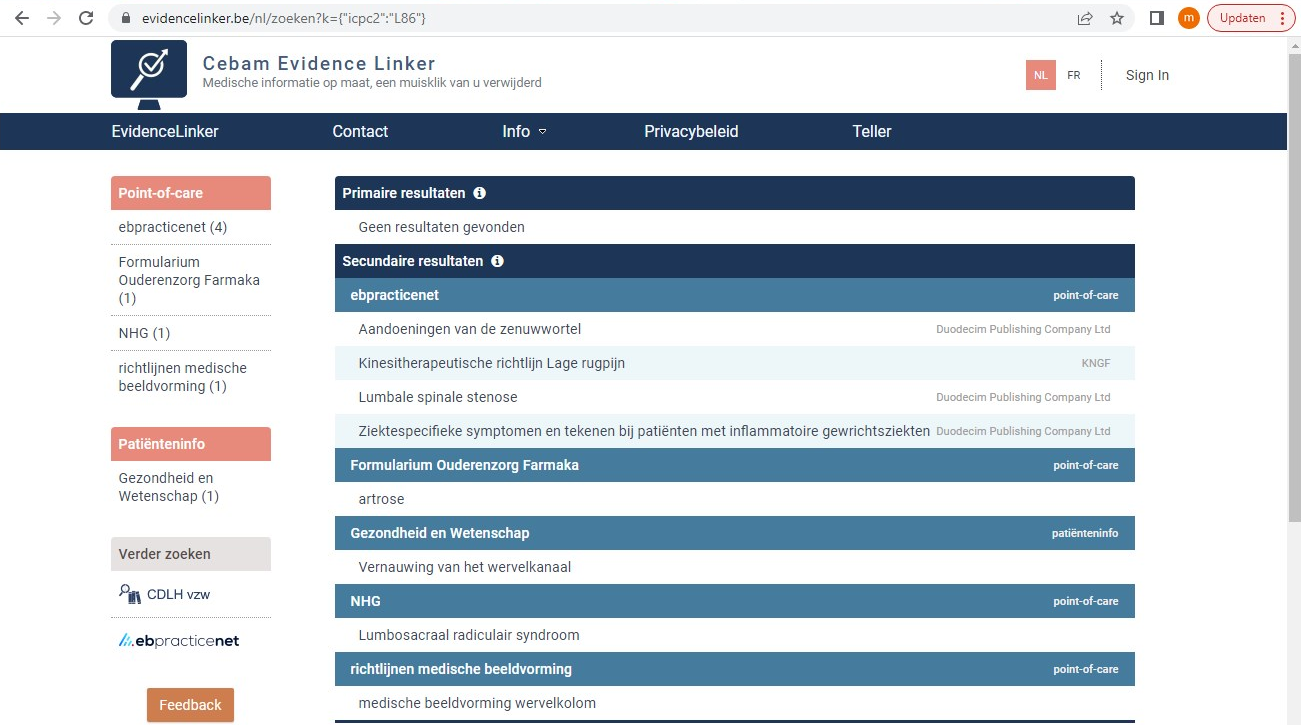Open the Contact menu item
1301x725 pixels.
[360, 131]
